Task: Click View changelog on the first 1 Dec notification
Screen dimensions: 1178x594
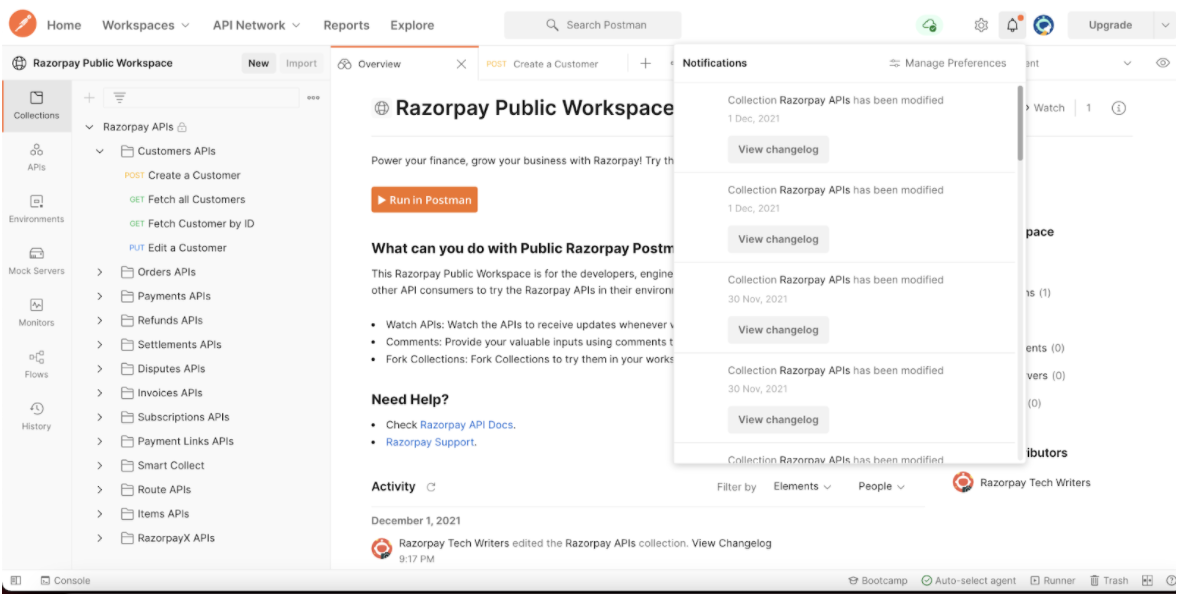Action: tap(778, 149)
